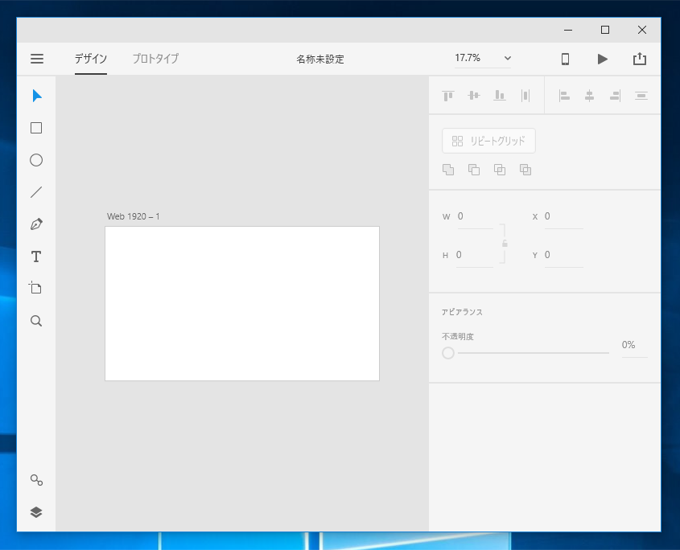Switch to the デザイン tab

point(91,59)
